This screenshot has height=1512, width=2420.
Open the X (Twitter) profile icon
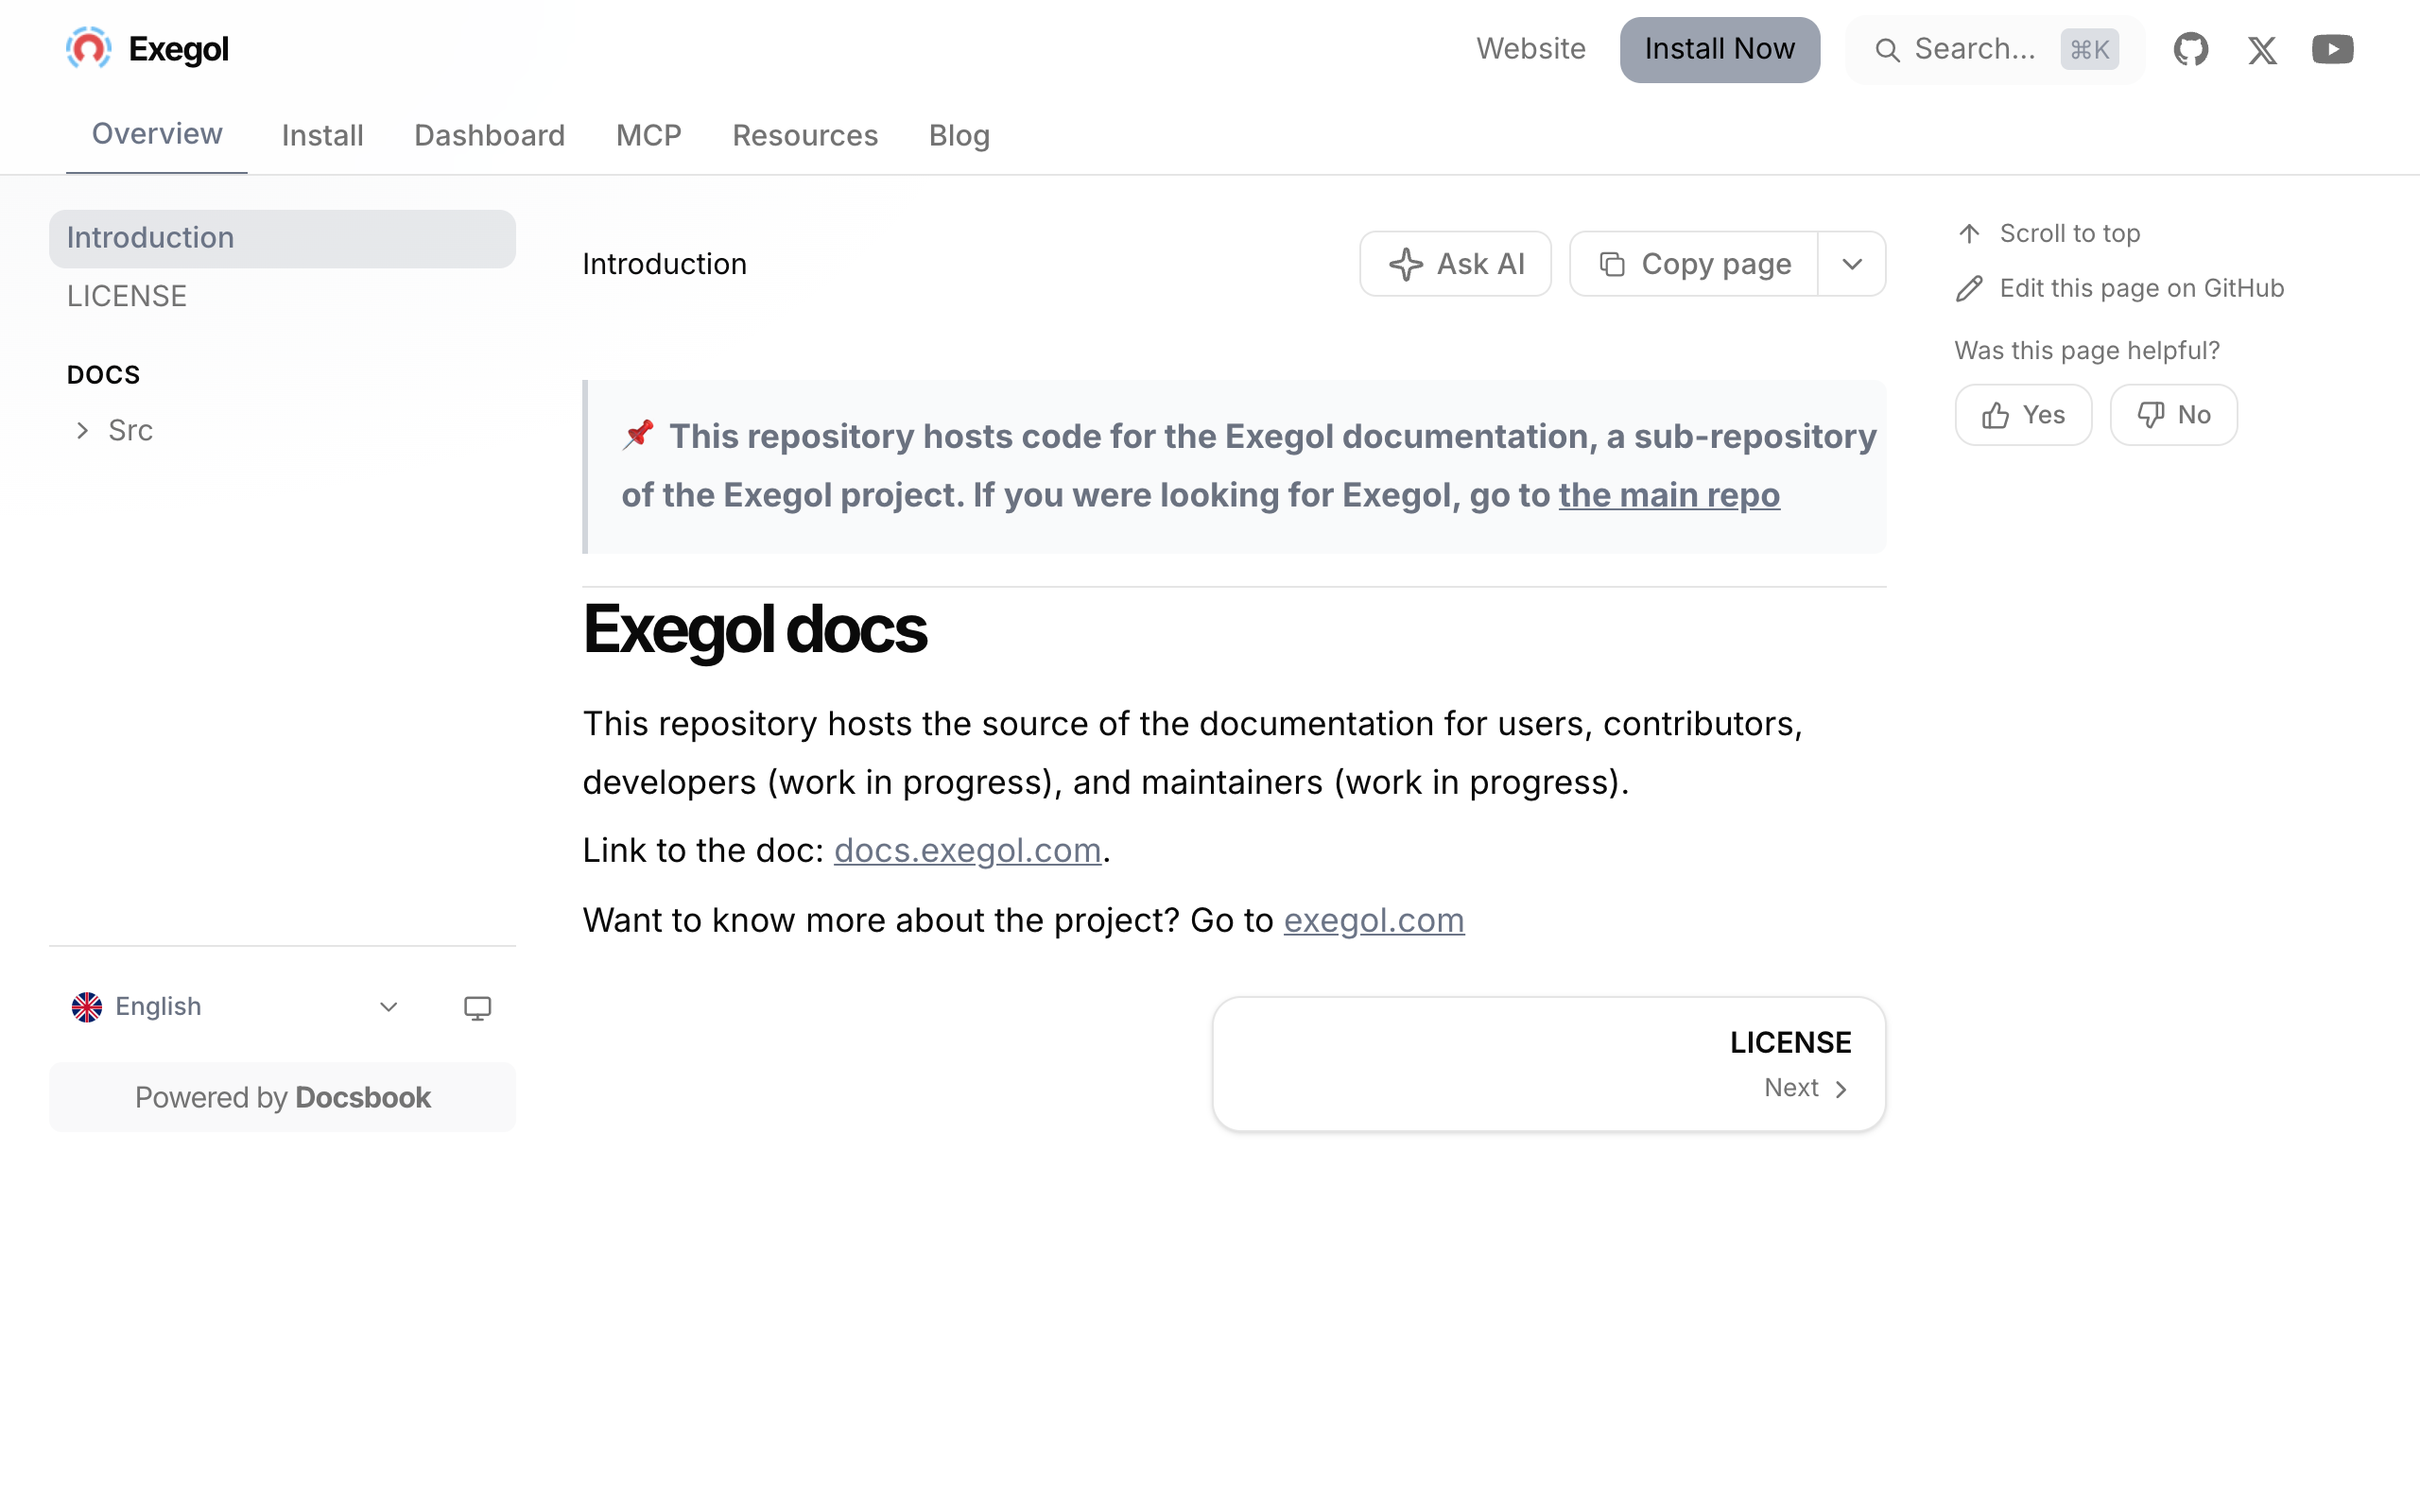point(2262,50)
